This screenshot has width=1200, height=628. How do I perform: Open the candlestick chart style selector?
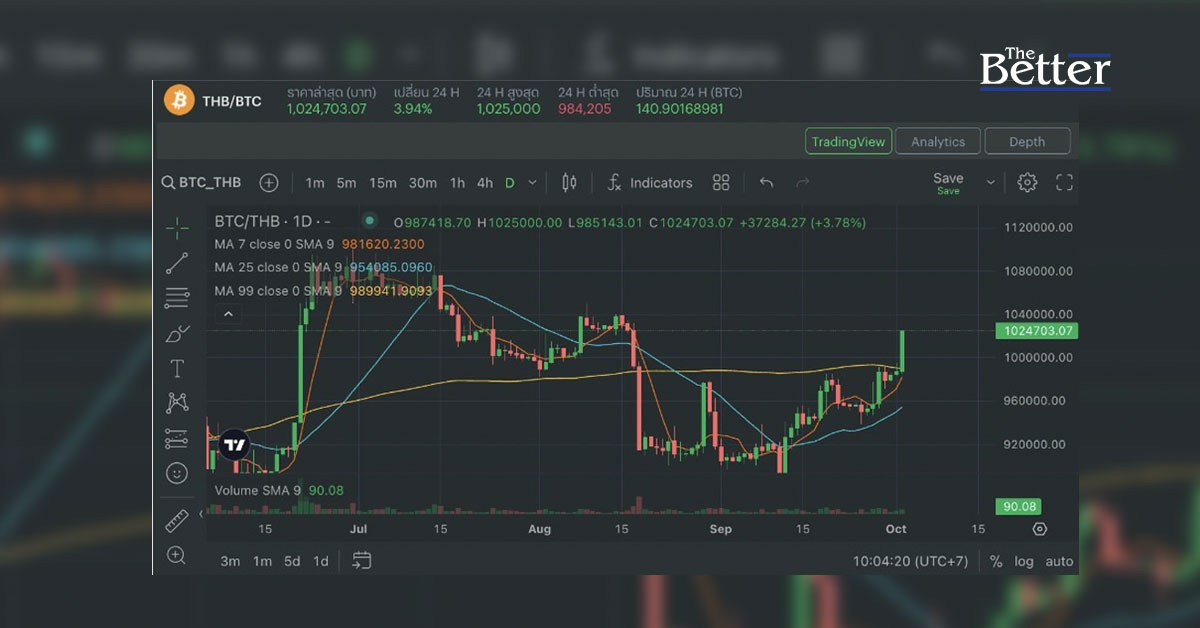click(x=570, y=183)
